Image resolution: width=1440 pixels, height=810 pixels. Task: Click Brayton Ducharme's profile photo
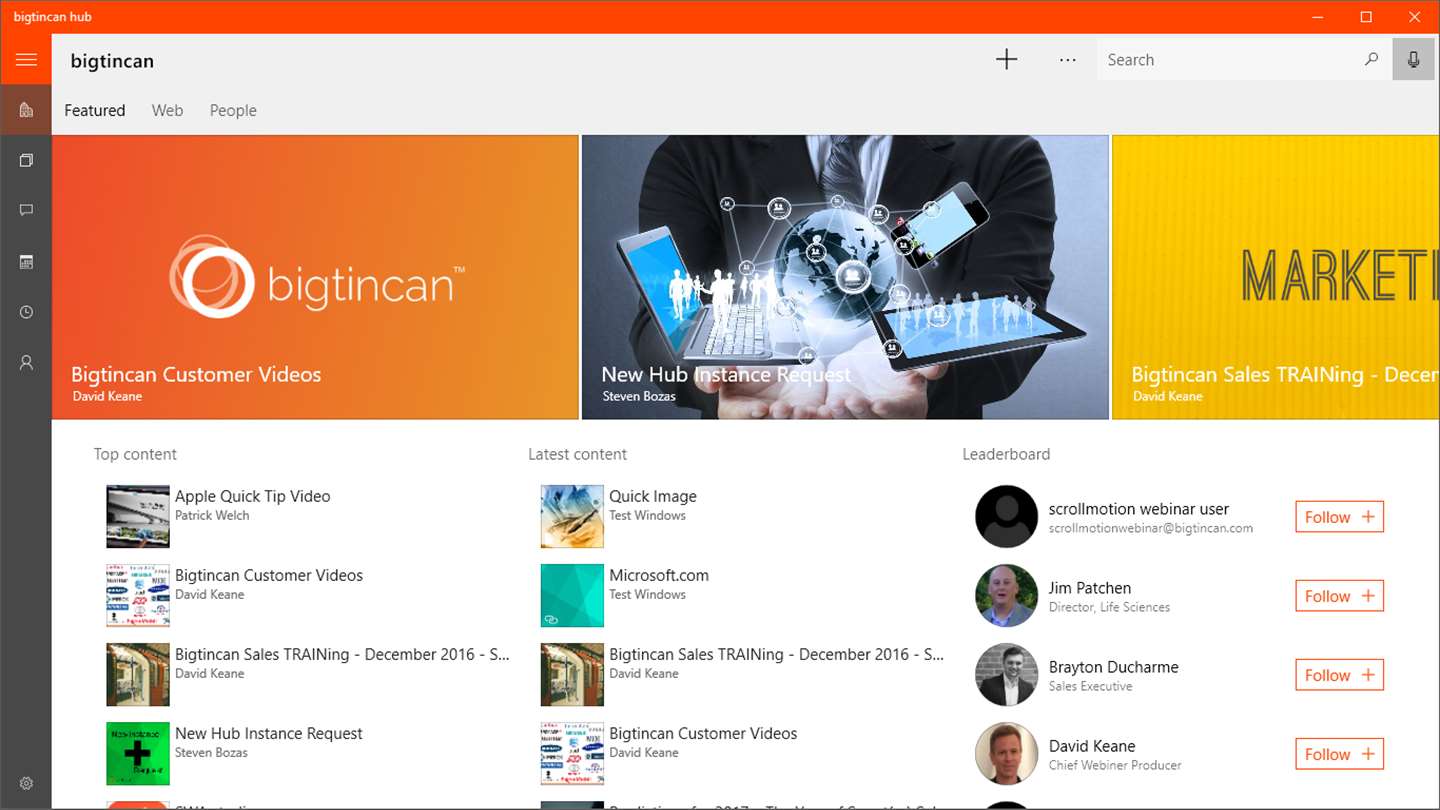point(1006,675)
